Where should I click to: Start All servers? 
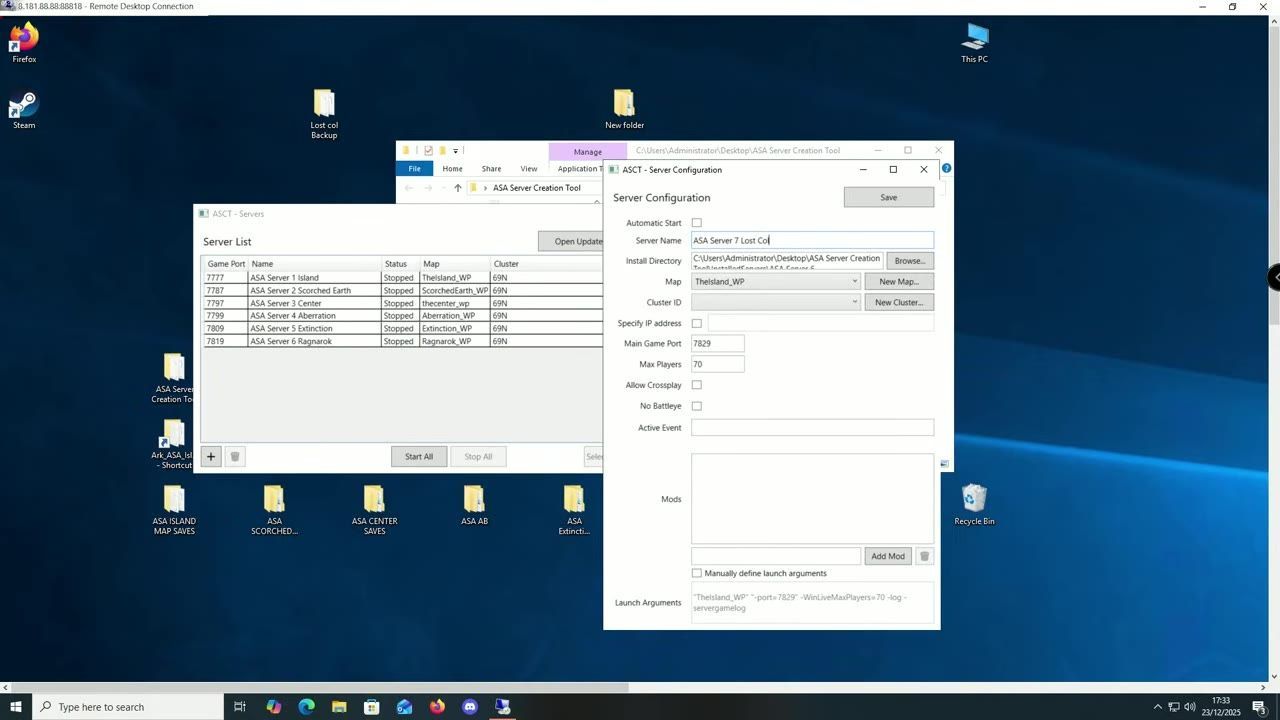419,457
